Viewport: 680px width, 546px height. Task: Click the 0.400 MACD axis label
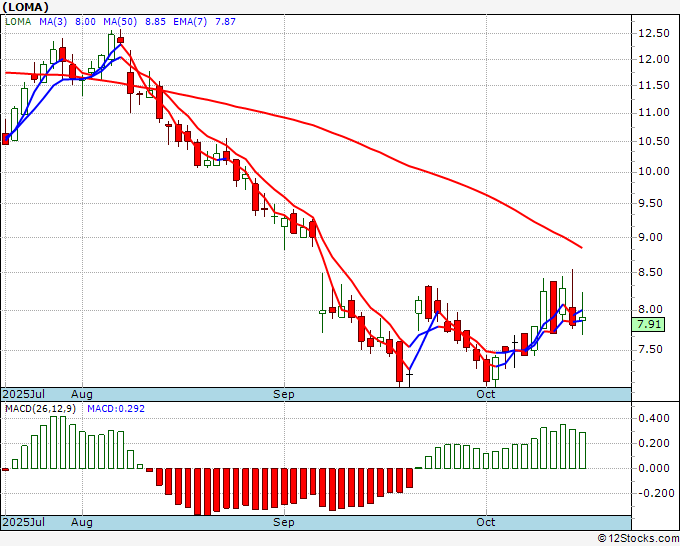[x=654, y=418]
